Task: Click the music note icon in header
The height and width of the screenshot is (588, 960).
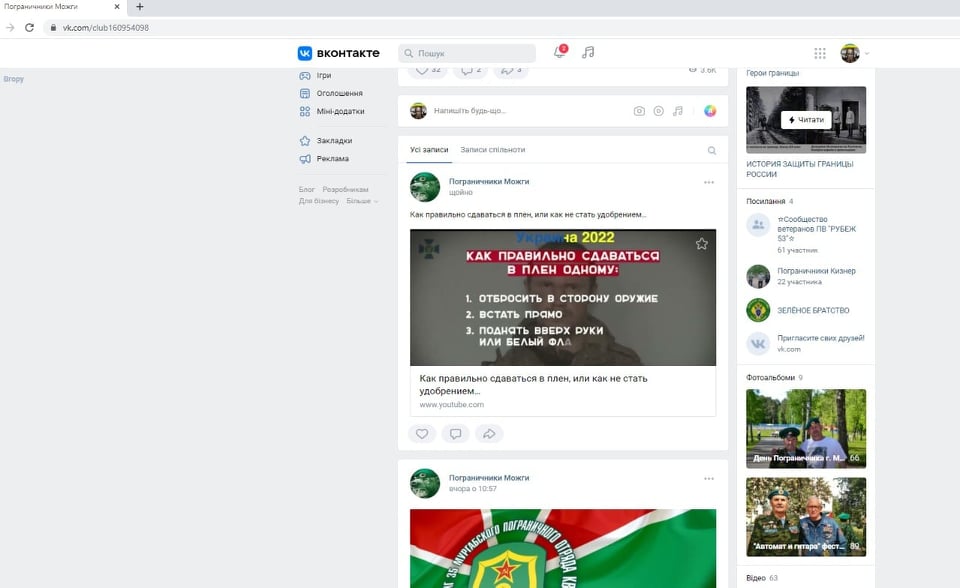Action: click(x=588, y=53)
